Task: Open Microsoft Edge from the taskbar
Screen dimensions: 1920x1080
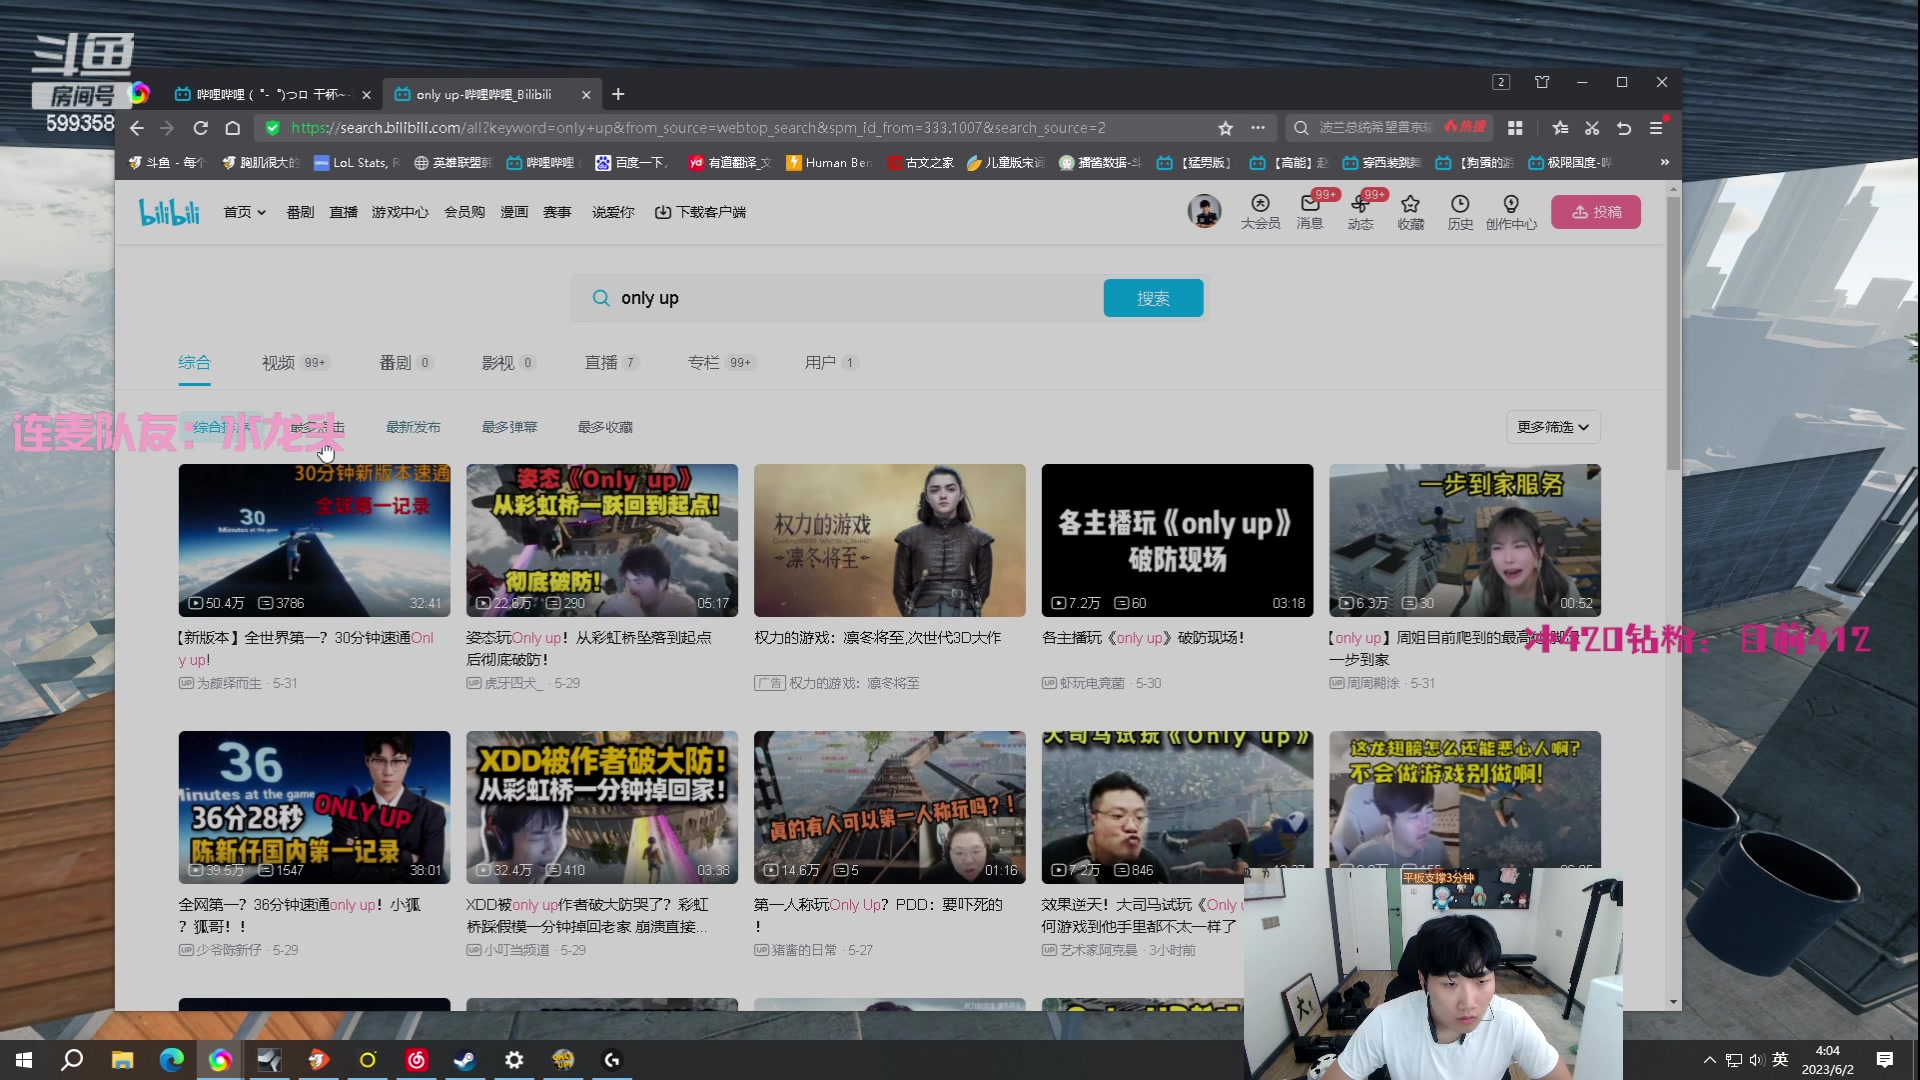Action: pyautogui.click(x=171, y=1060)
